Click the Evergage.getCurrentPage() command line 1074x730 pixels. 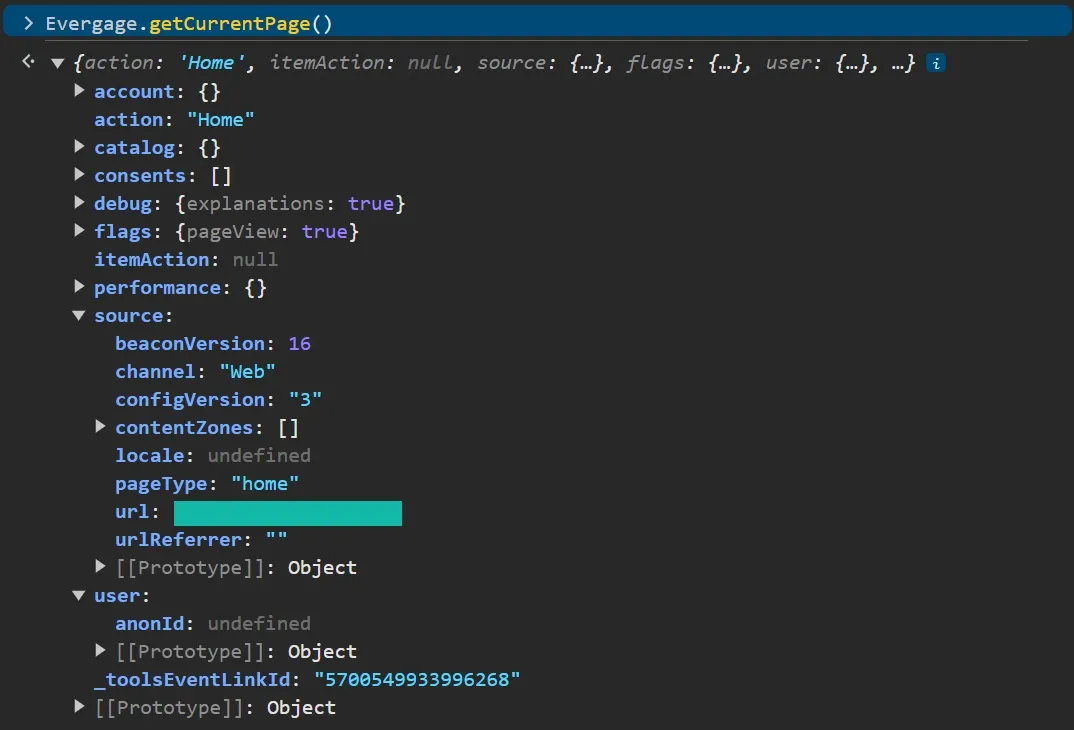189,23
